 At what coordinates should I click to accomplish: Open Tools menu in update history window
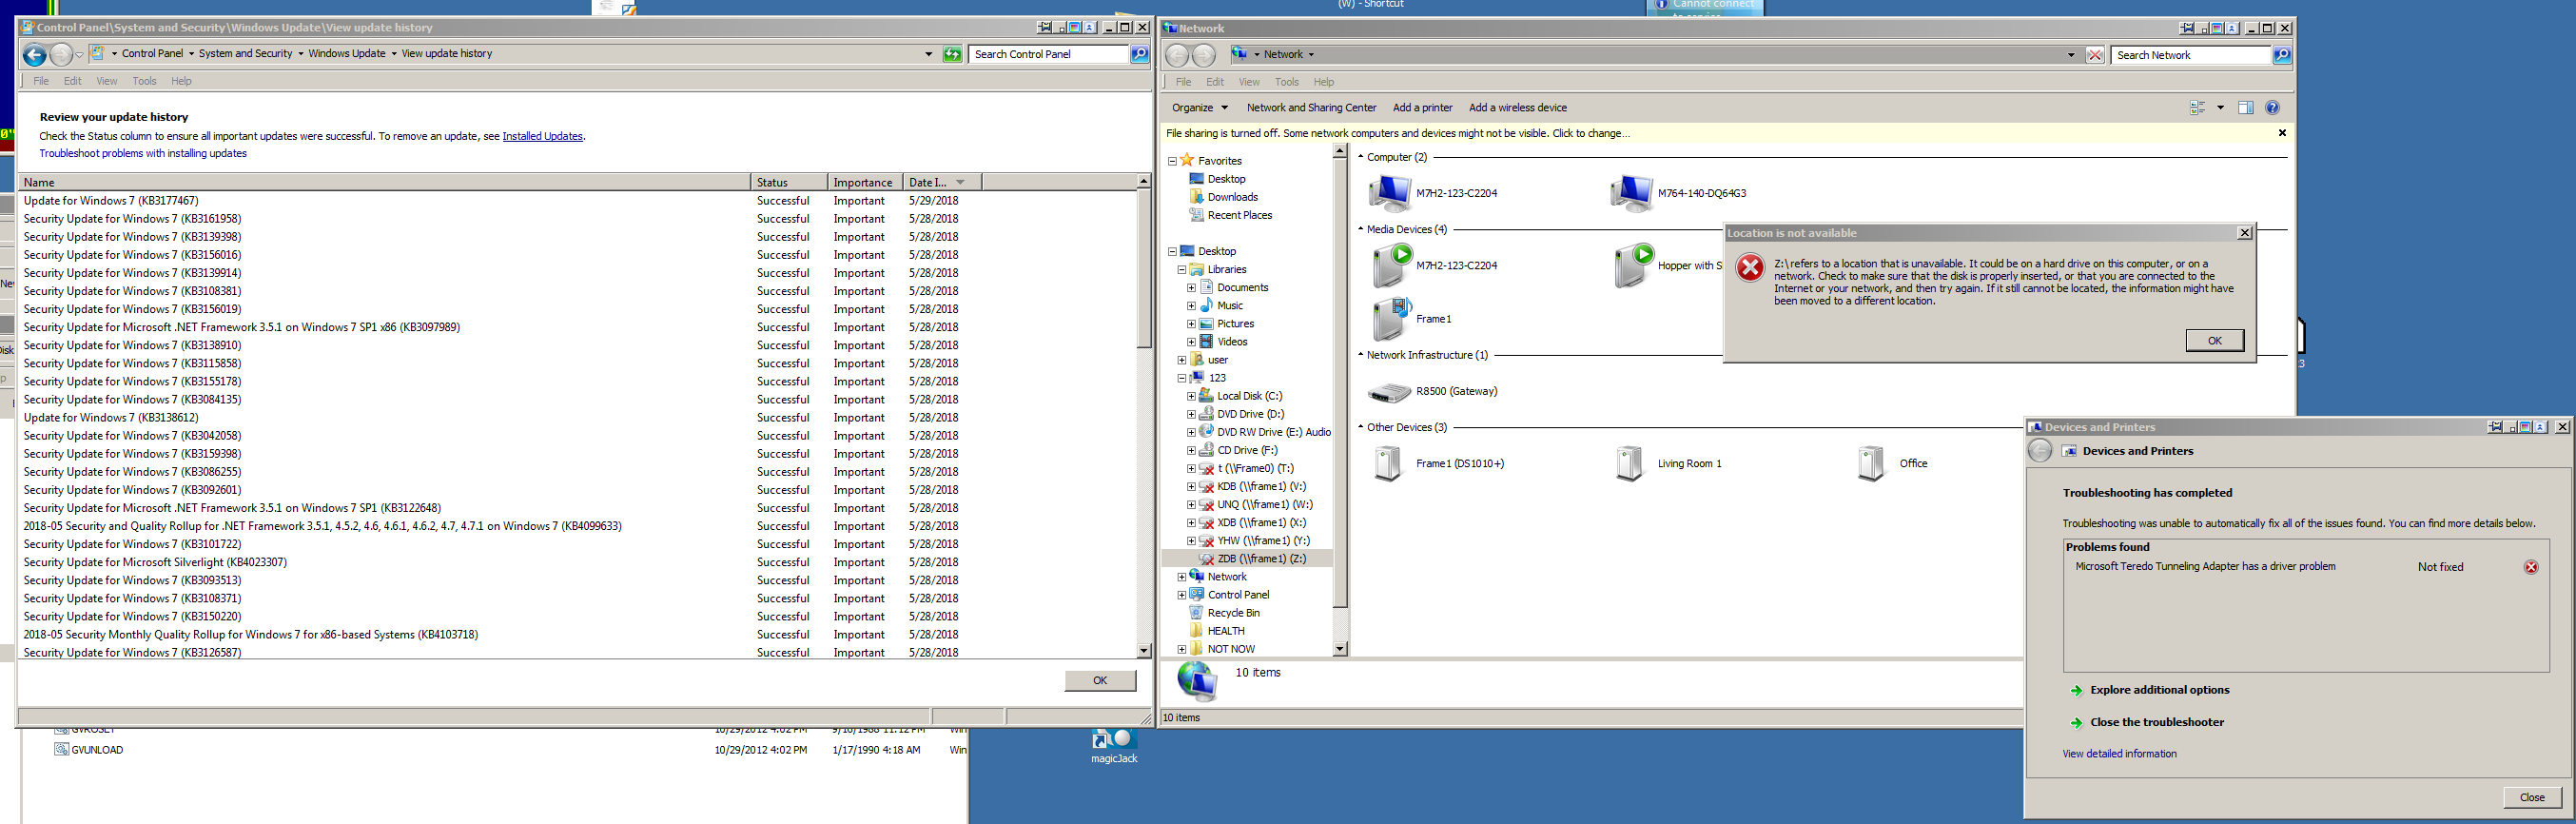145,81
